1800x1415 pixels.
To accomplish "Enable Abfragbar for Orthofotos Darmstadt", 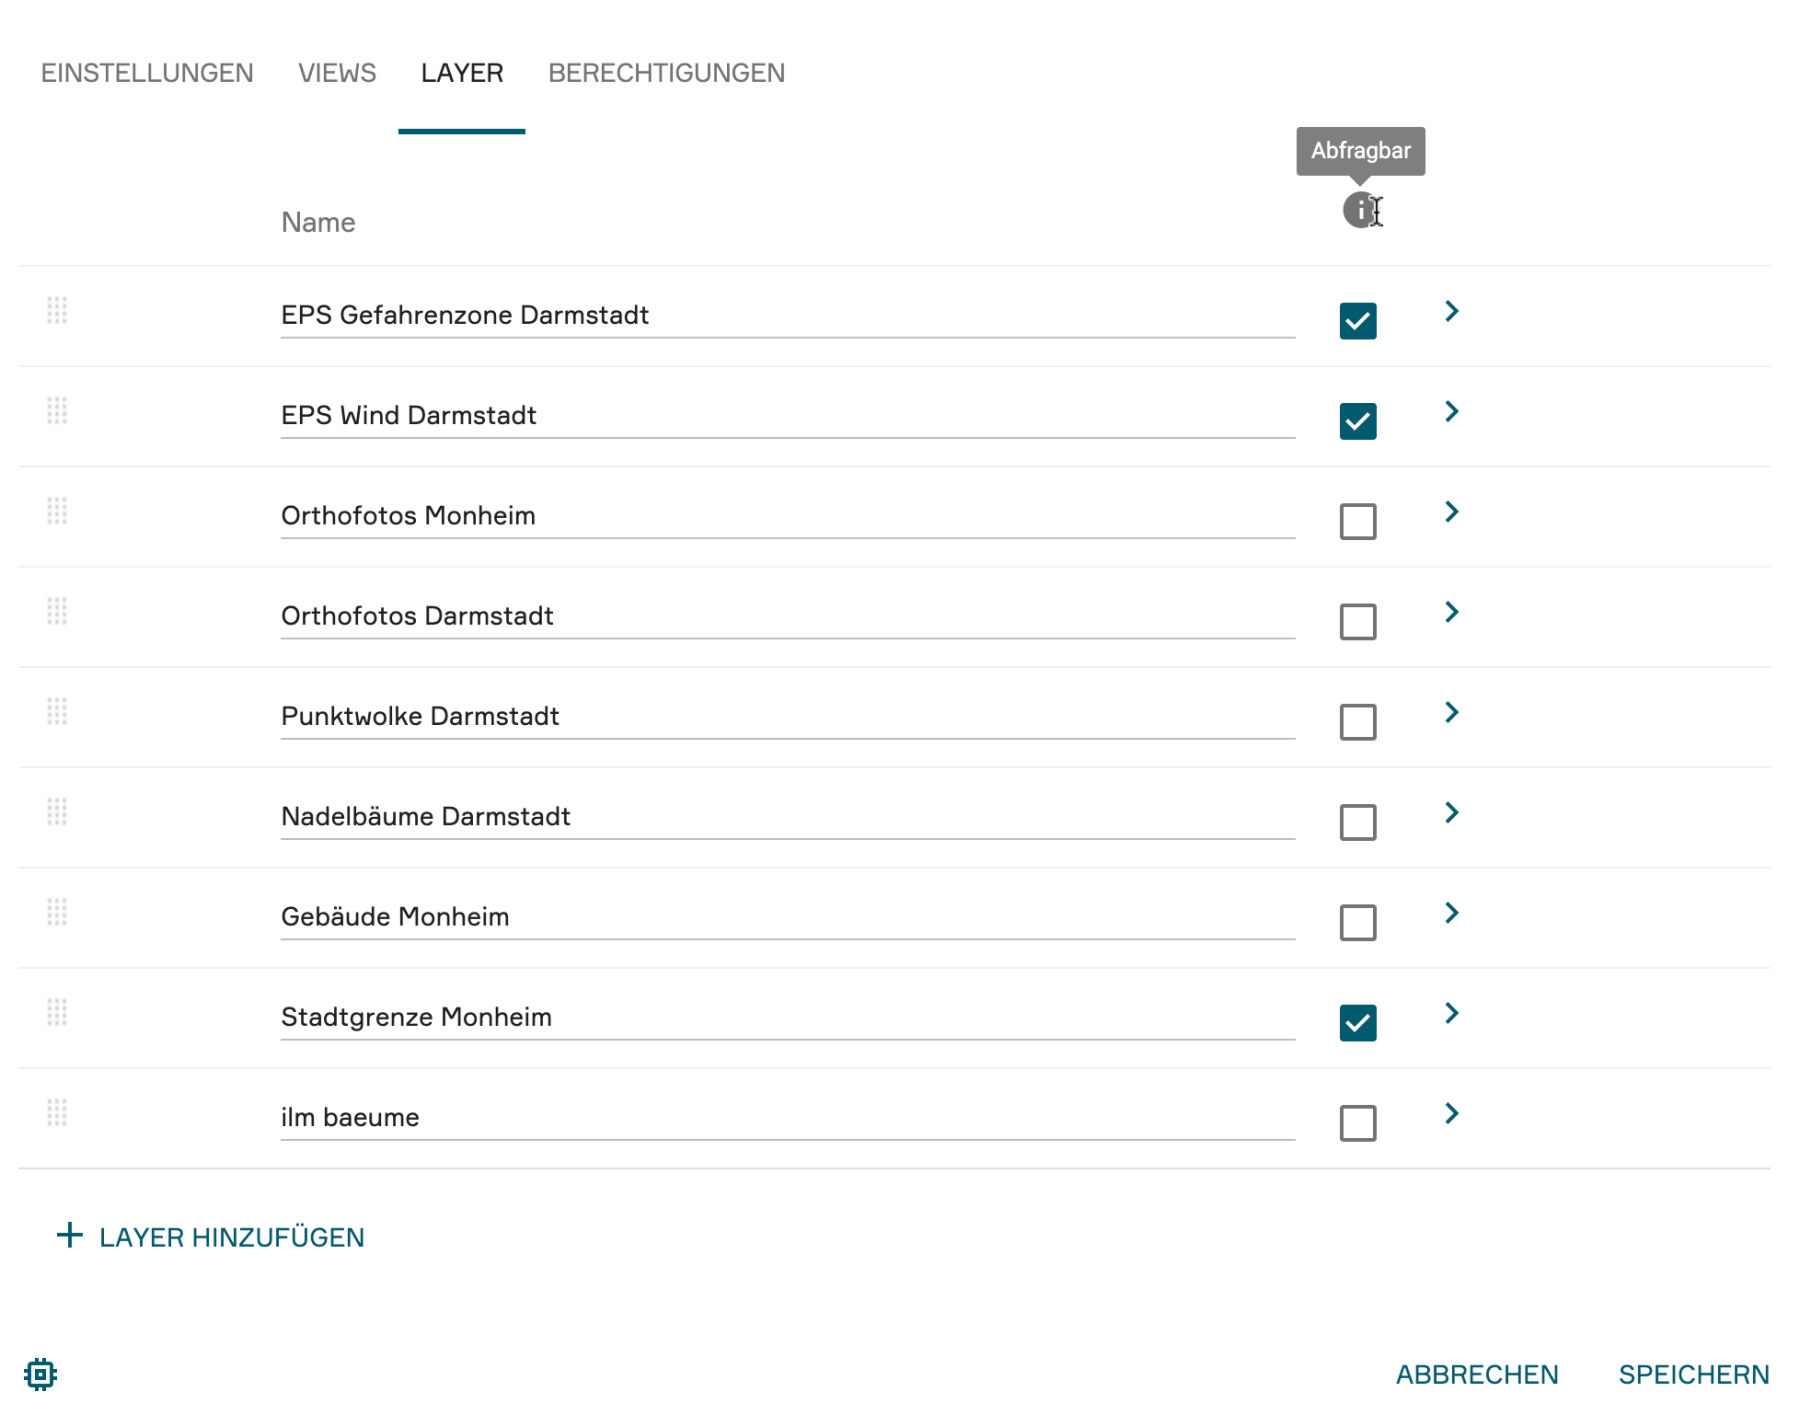I will coord(1357,622).
